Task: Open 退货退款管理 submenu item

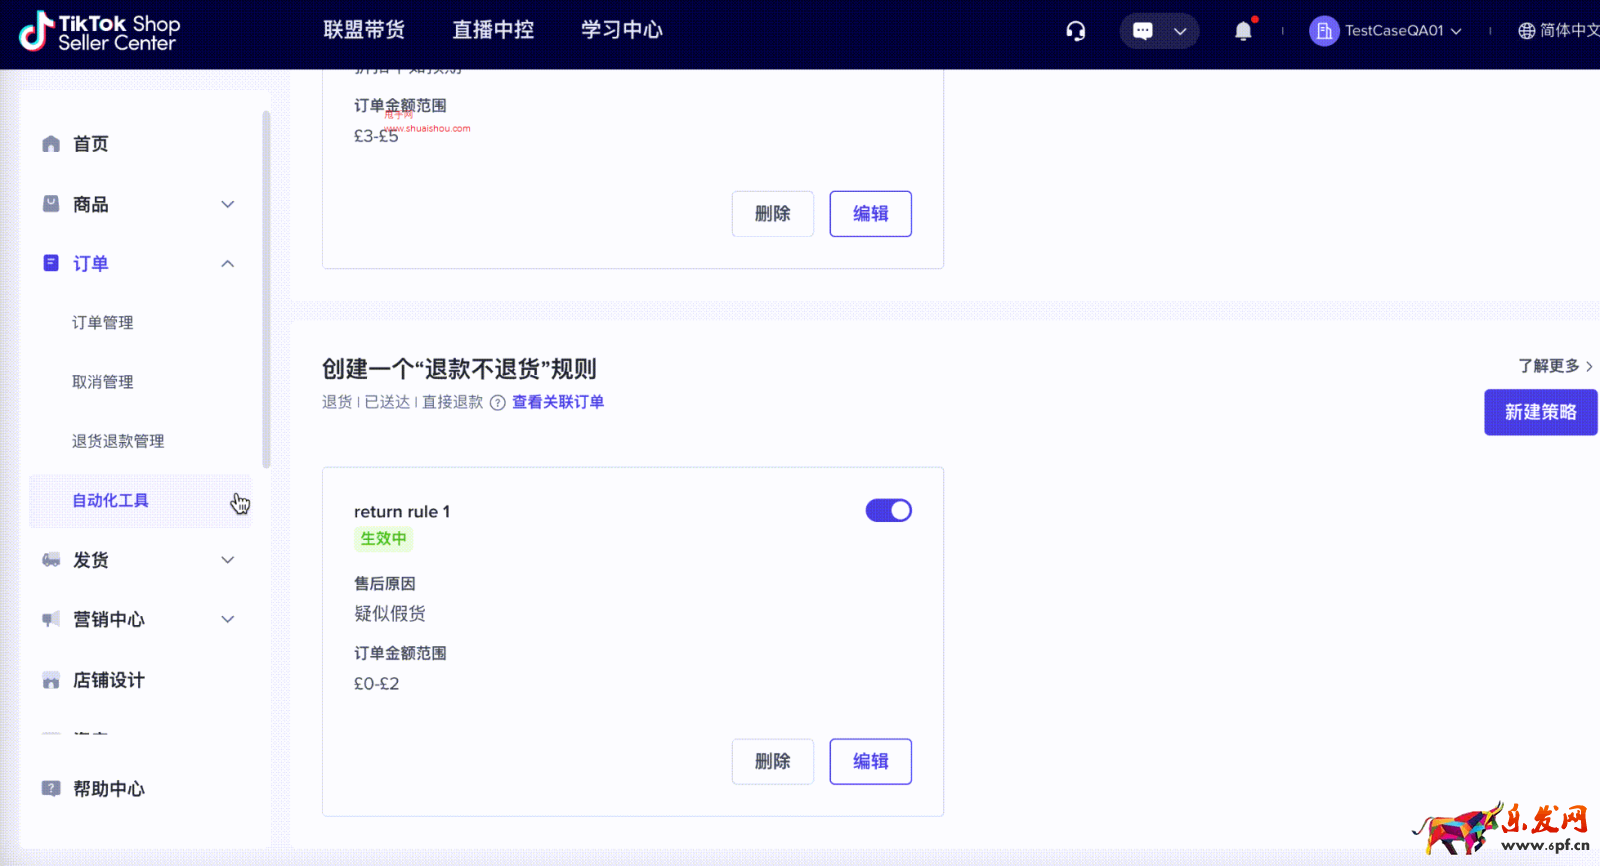Action: click(118, 441)
